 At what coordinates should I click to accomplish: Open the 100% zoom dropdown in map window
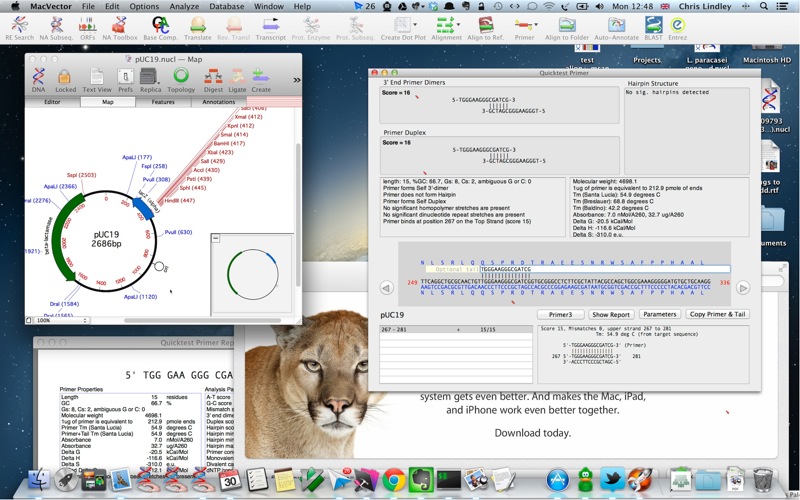[x=61, y=320]
